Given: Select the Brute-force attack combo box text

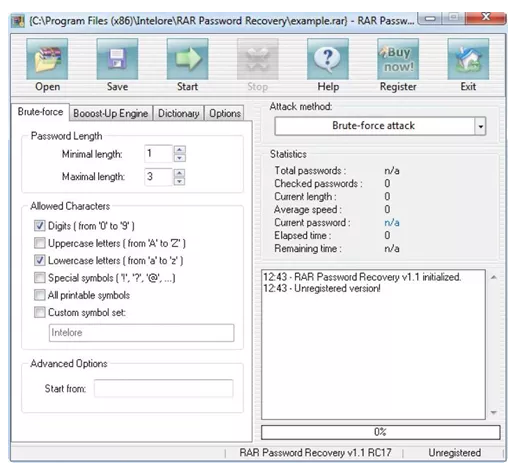Looking at the screenshot, I should click(373, 126).
